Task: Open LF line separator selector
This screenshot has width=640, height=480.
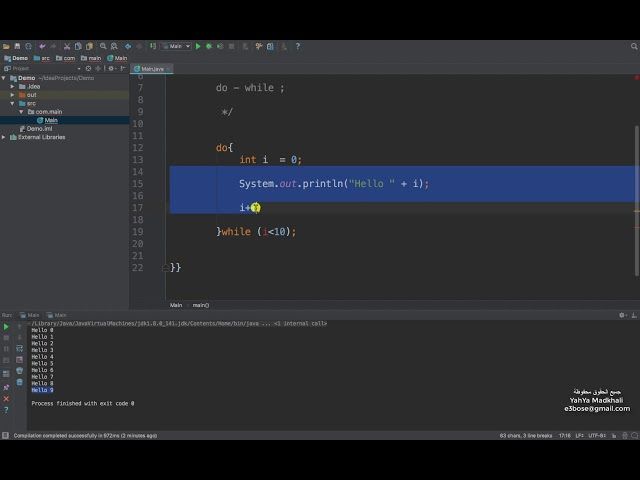Action: point(579,436)
